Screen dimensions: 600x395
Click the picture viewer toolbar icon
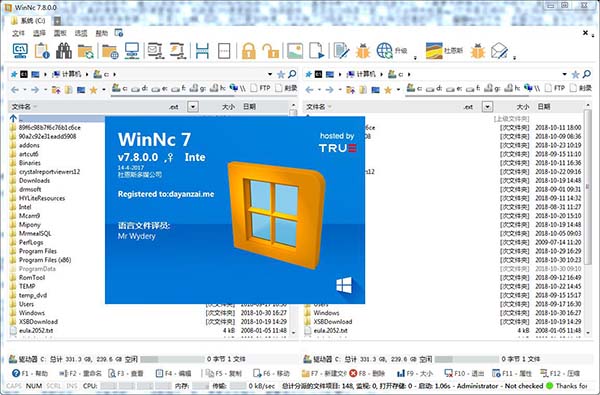click(x=295, y=51)
